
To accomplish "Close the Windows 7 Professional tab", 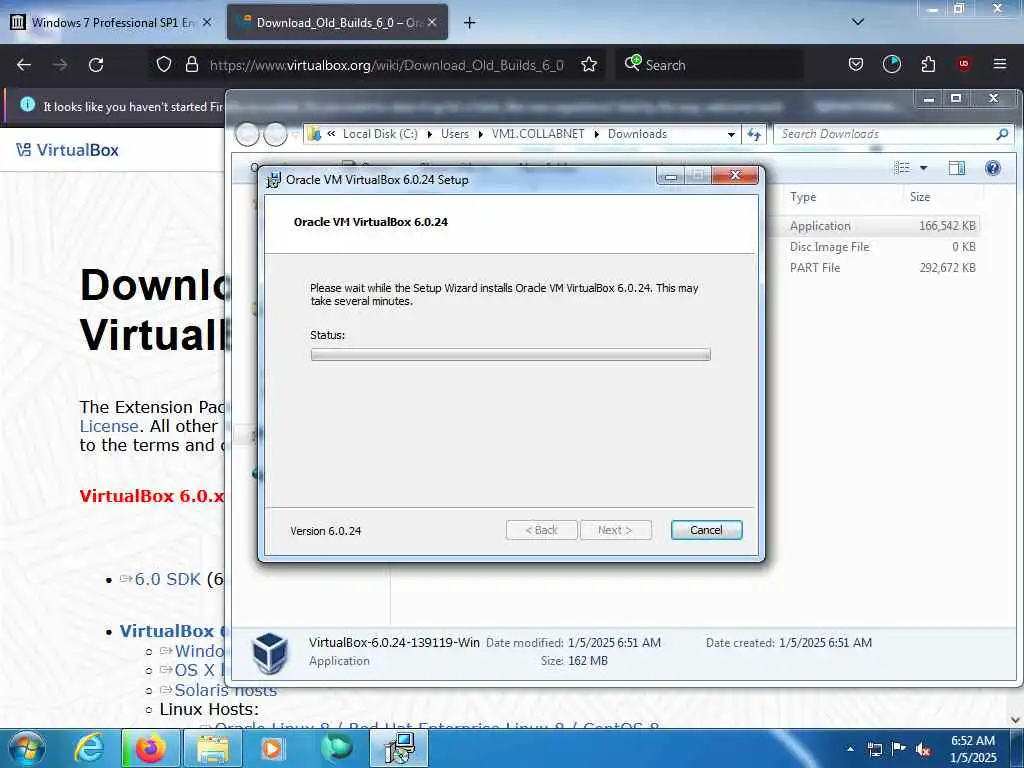I will click(207, 22).
